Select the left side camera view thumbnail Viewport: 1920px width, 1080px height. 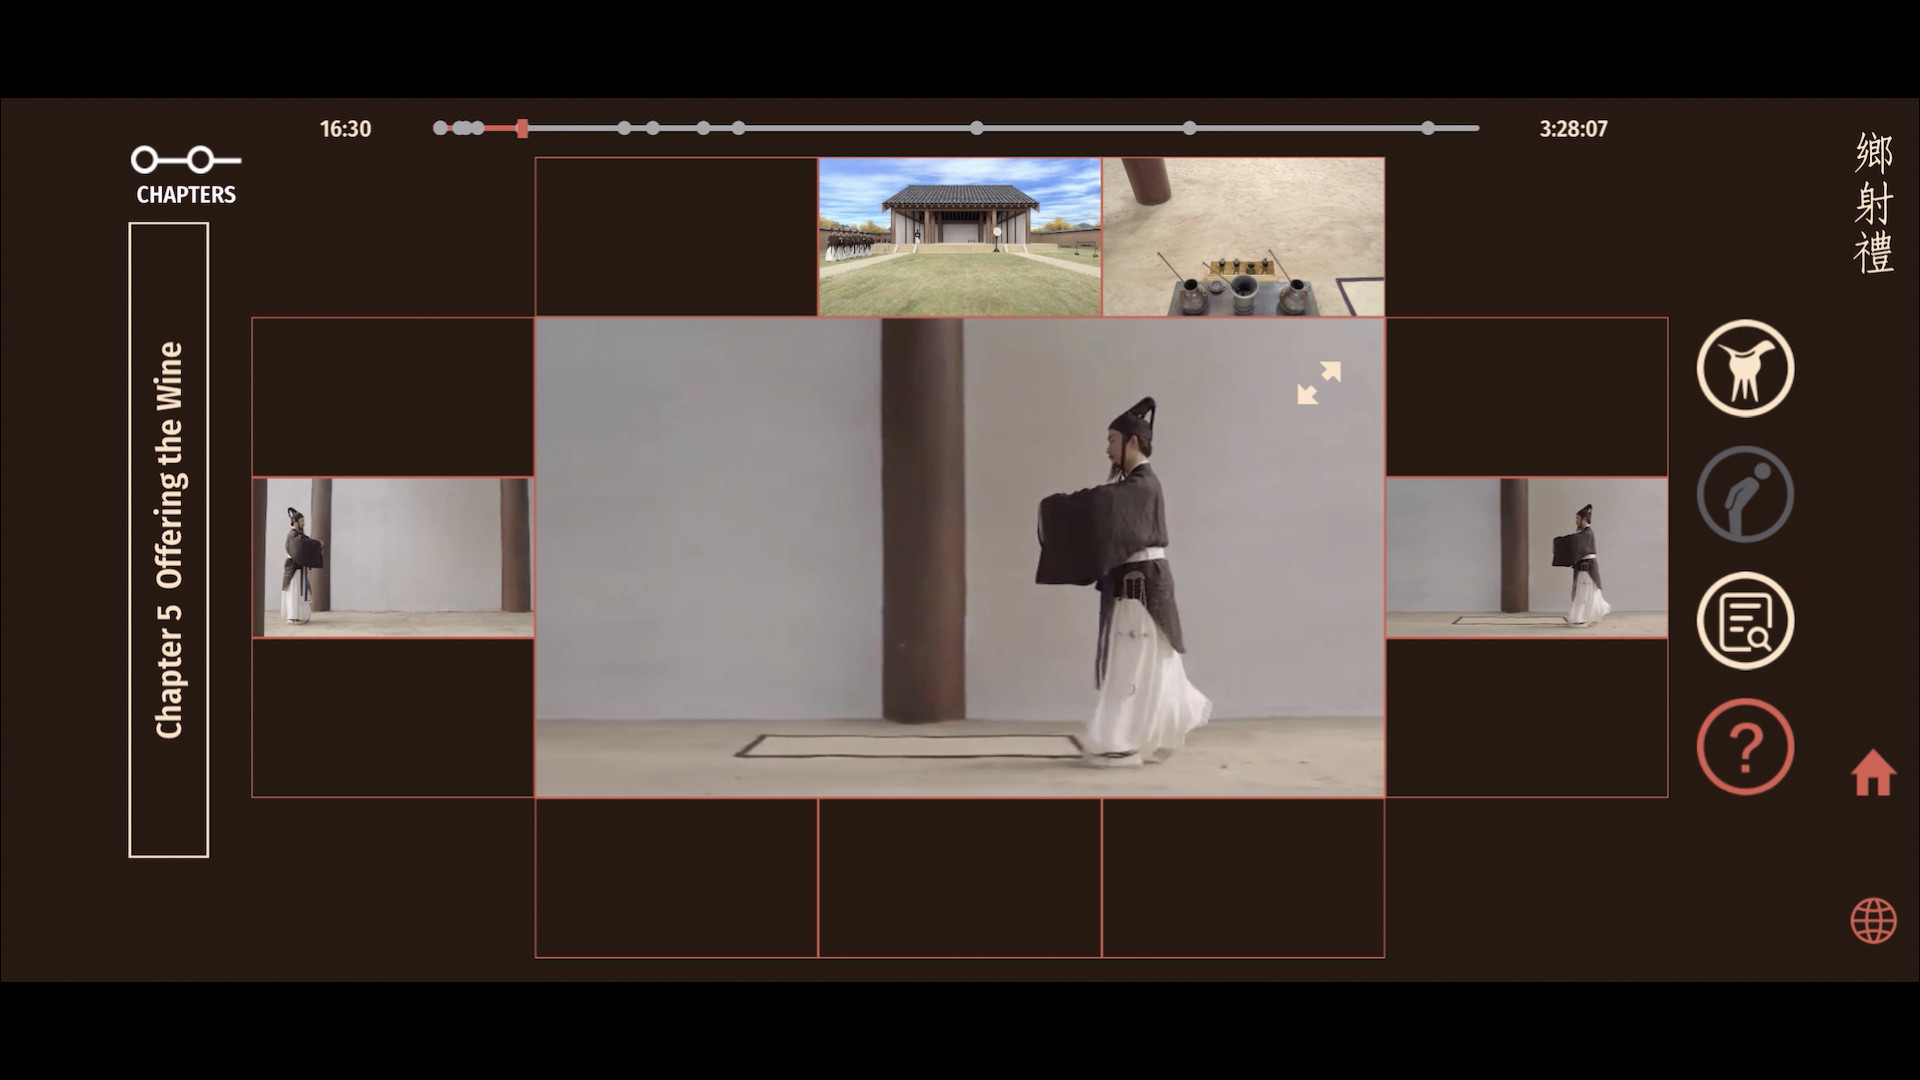tap(393, 557)
